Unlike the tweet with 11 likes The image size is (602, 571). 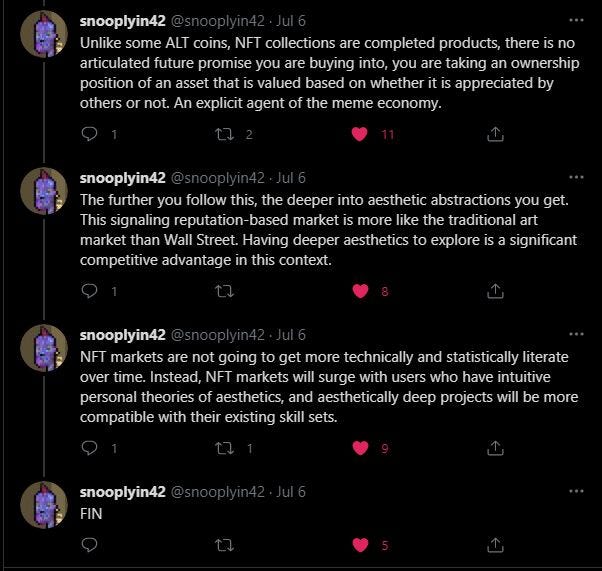pos(360,134)
